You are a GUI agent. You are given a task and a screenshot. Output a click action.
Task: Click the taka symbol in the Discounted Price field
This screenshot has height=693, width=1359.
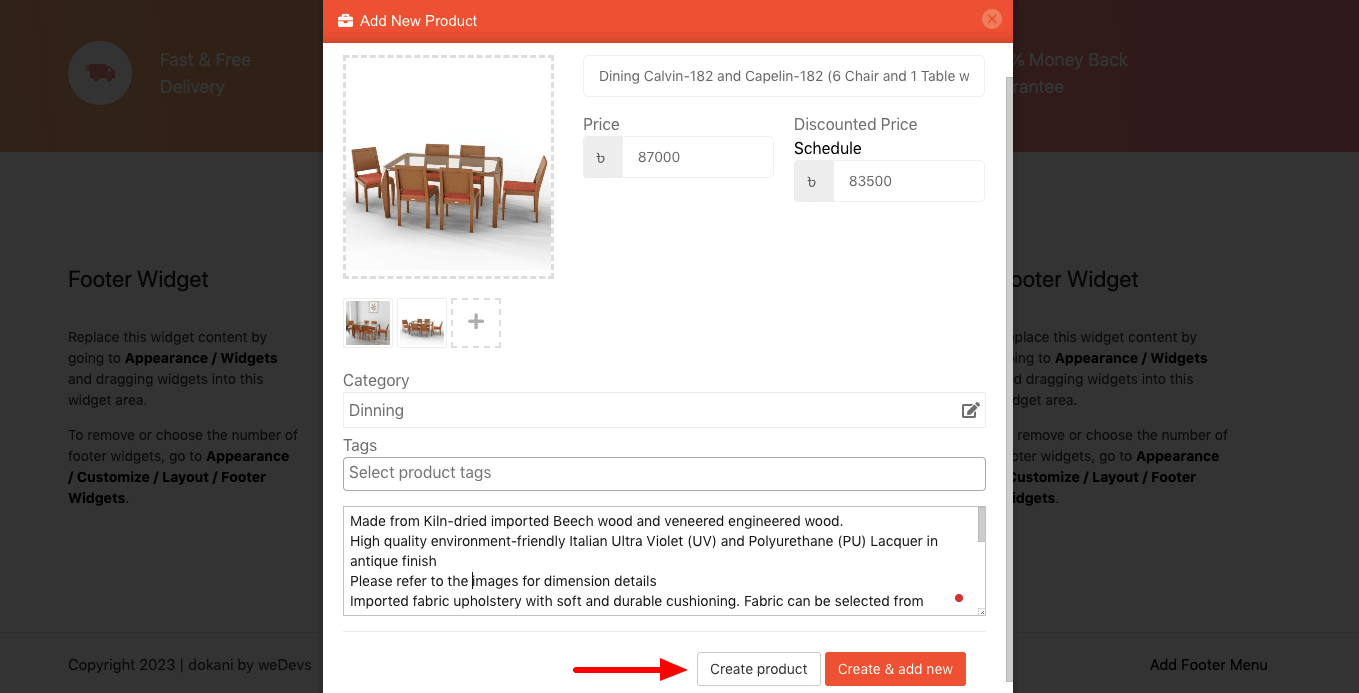[x=813, y=181]
